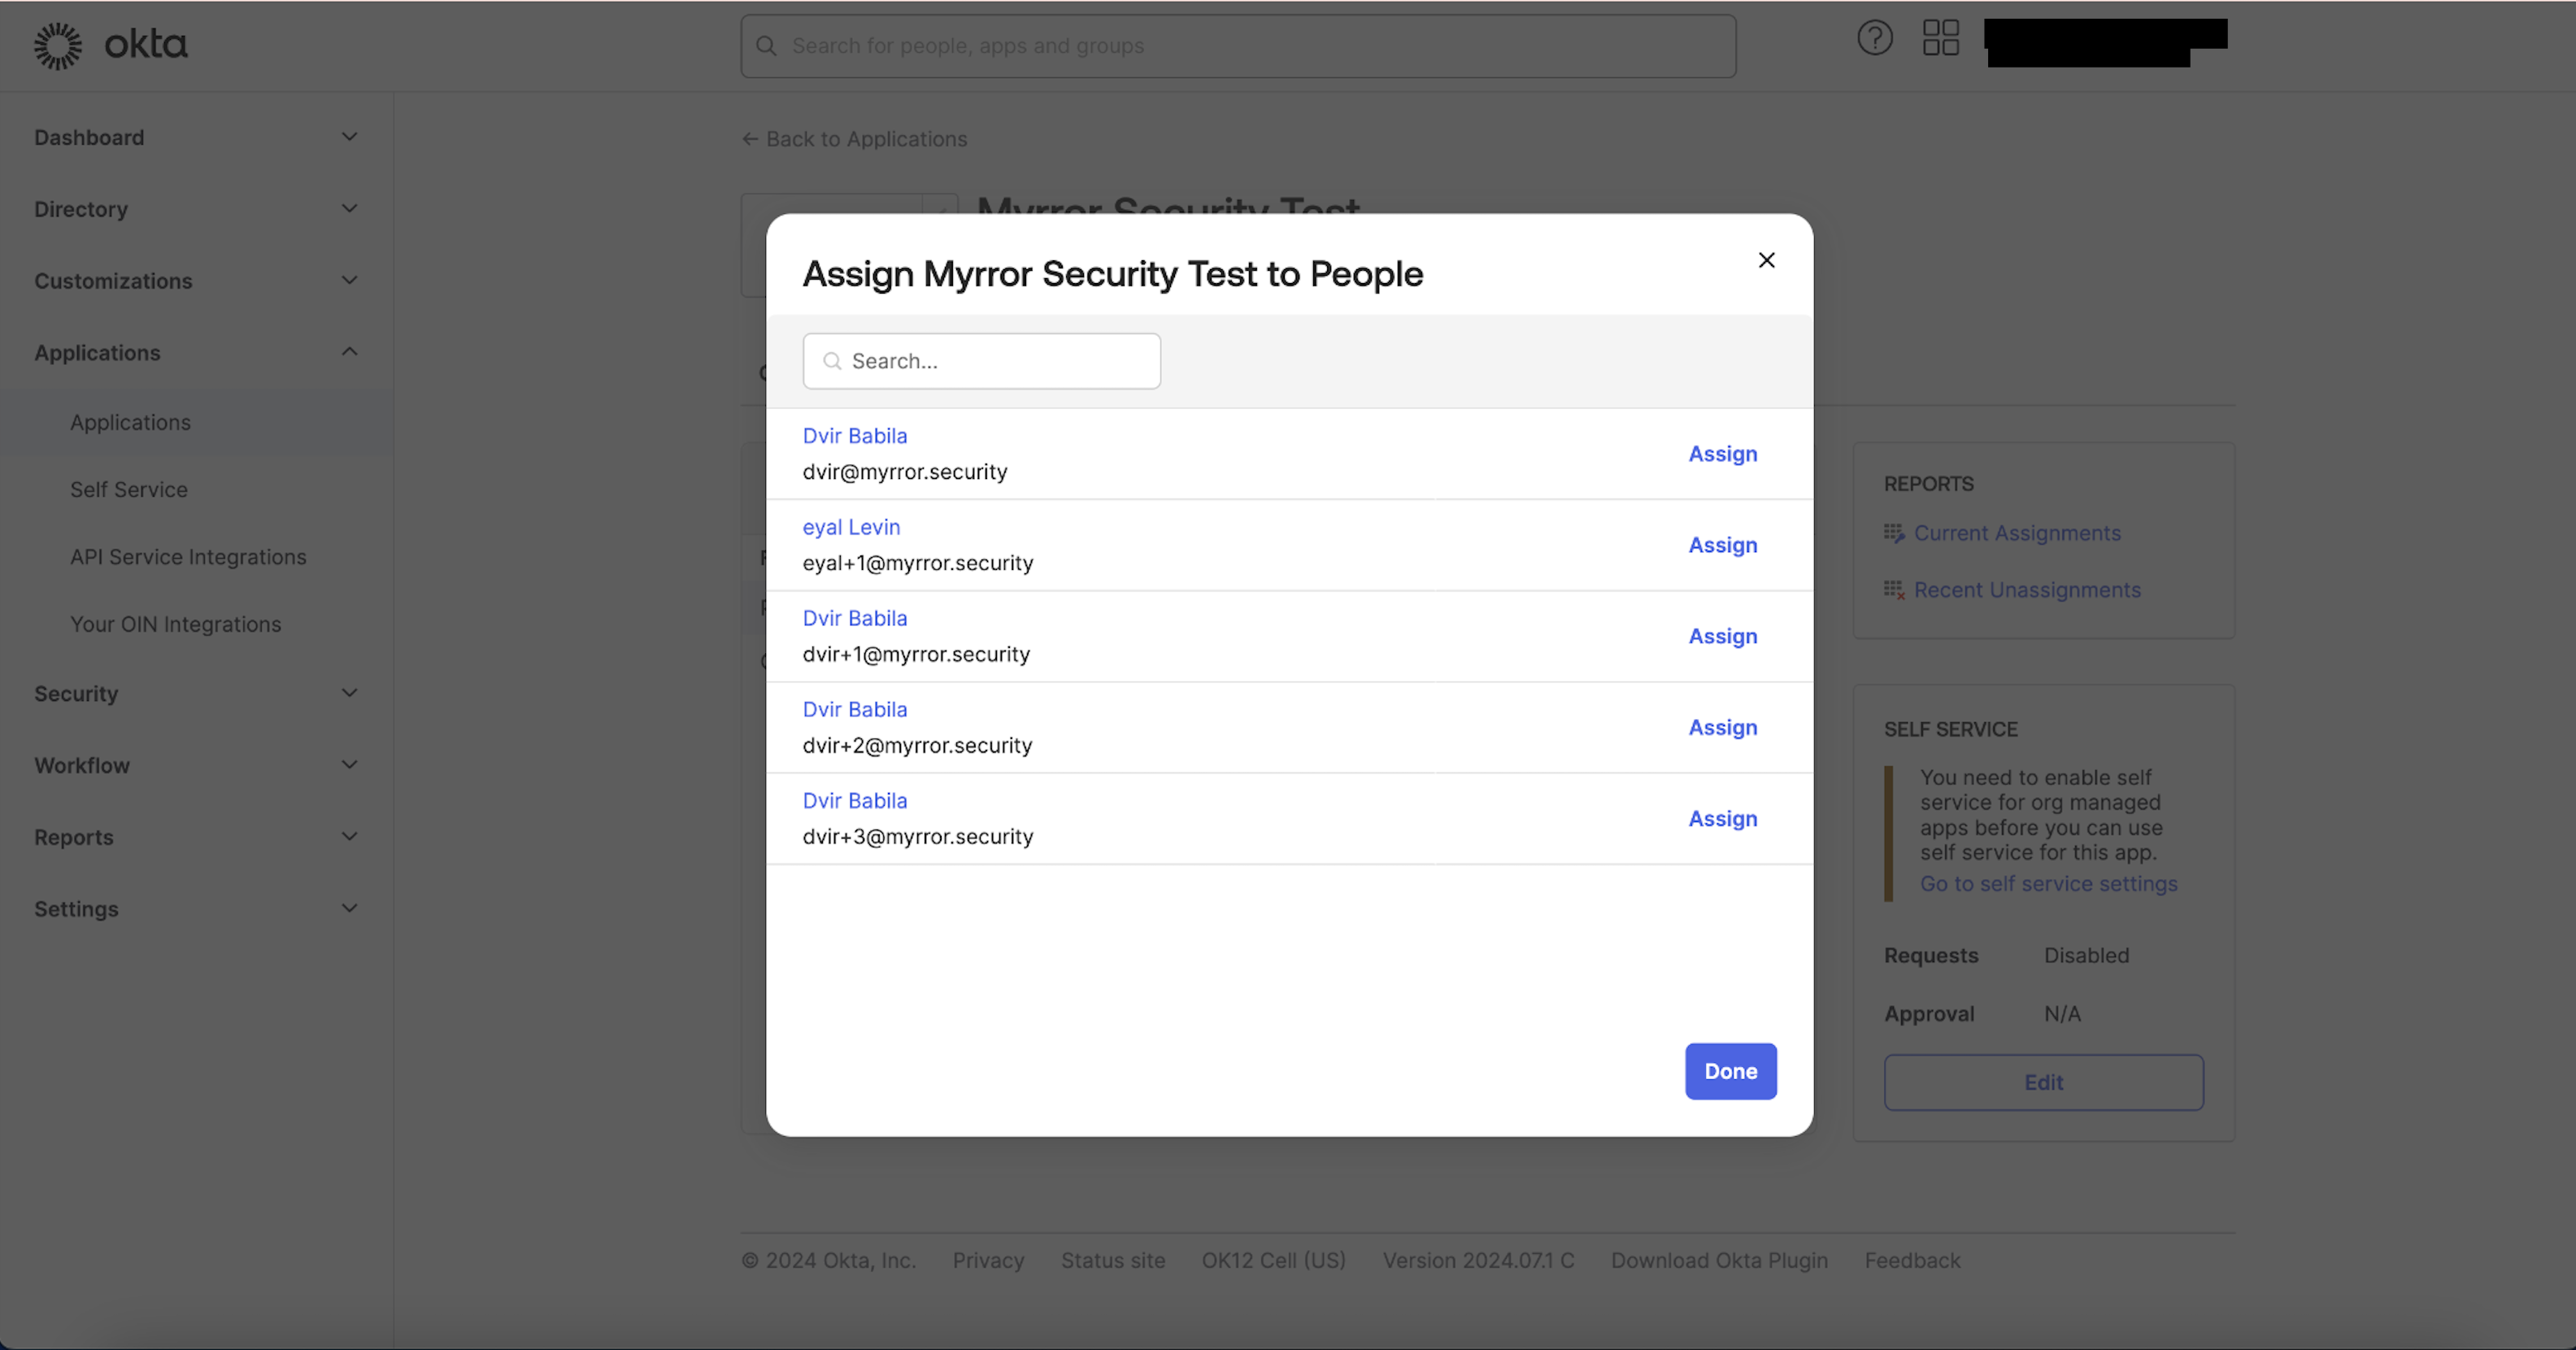2576x1350 pixels.
Task: Open Dvir Babila profile above dvir@myrror.security
Action: click(x=855, y=436)
